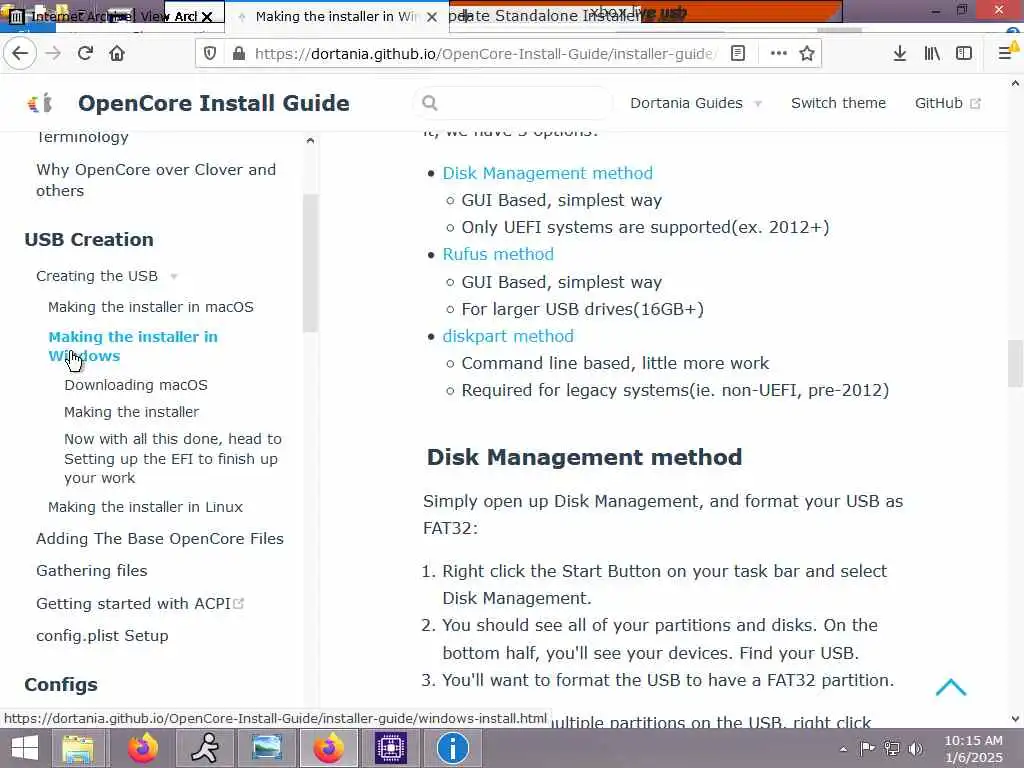Open tracking protection shield info

210,54
